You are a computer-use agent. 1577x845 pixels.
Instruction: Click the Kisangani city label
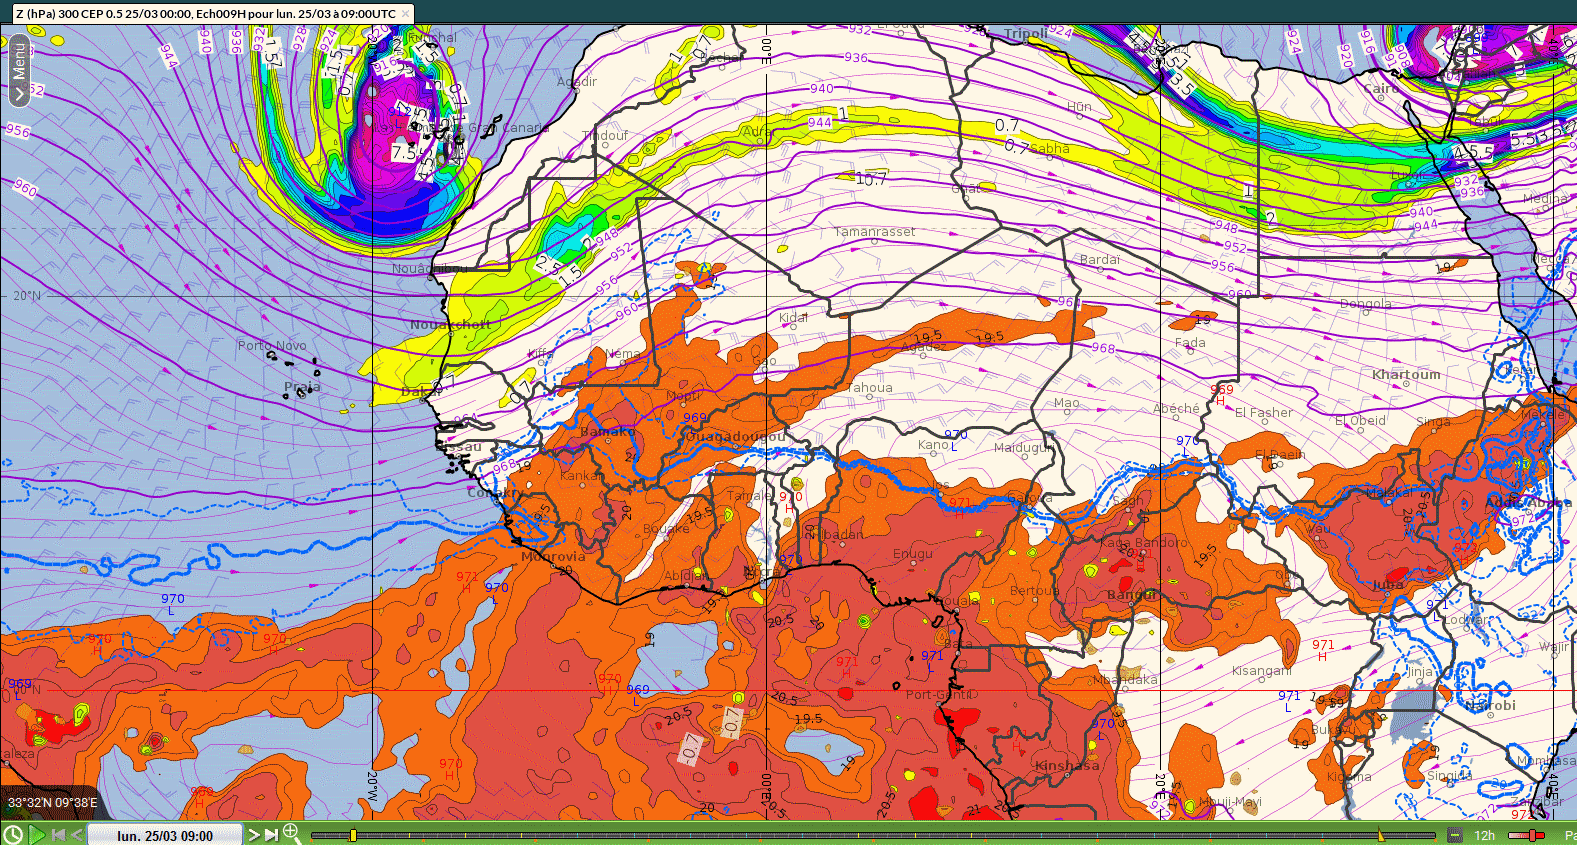point(1261,670)
